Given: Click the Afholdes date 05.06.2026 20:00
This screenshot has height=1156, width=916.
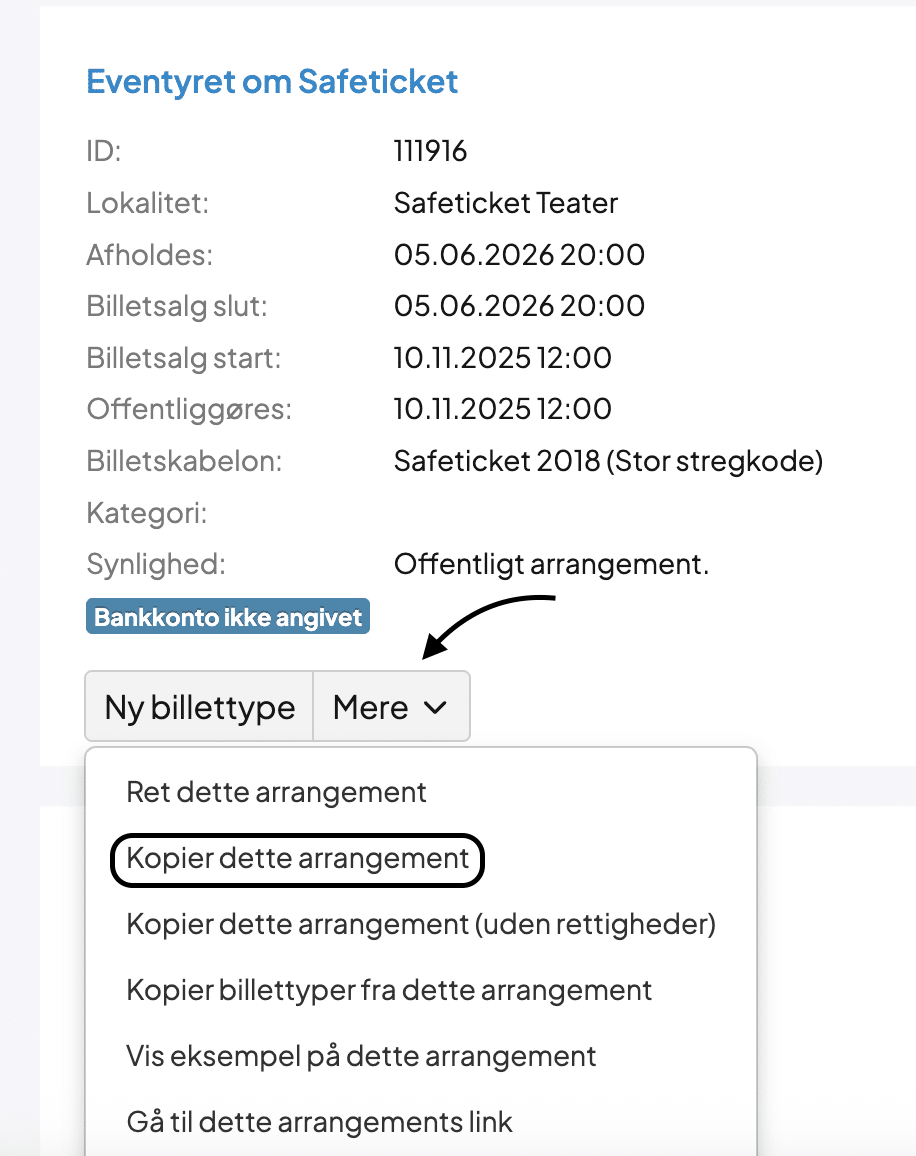Looking at the screenshot, I should point(519,255).
